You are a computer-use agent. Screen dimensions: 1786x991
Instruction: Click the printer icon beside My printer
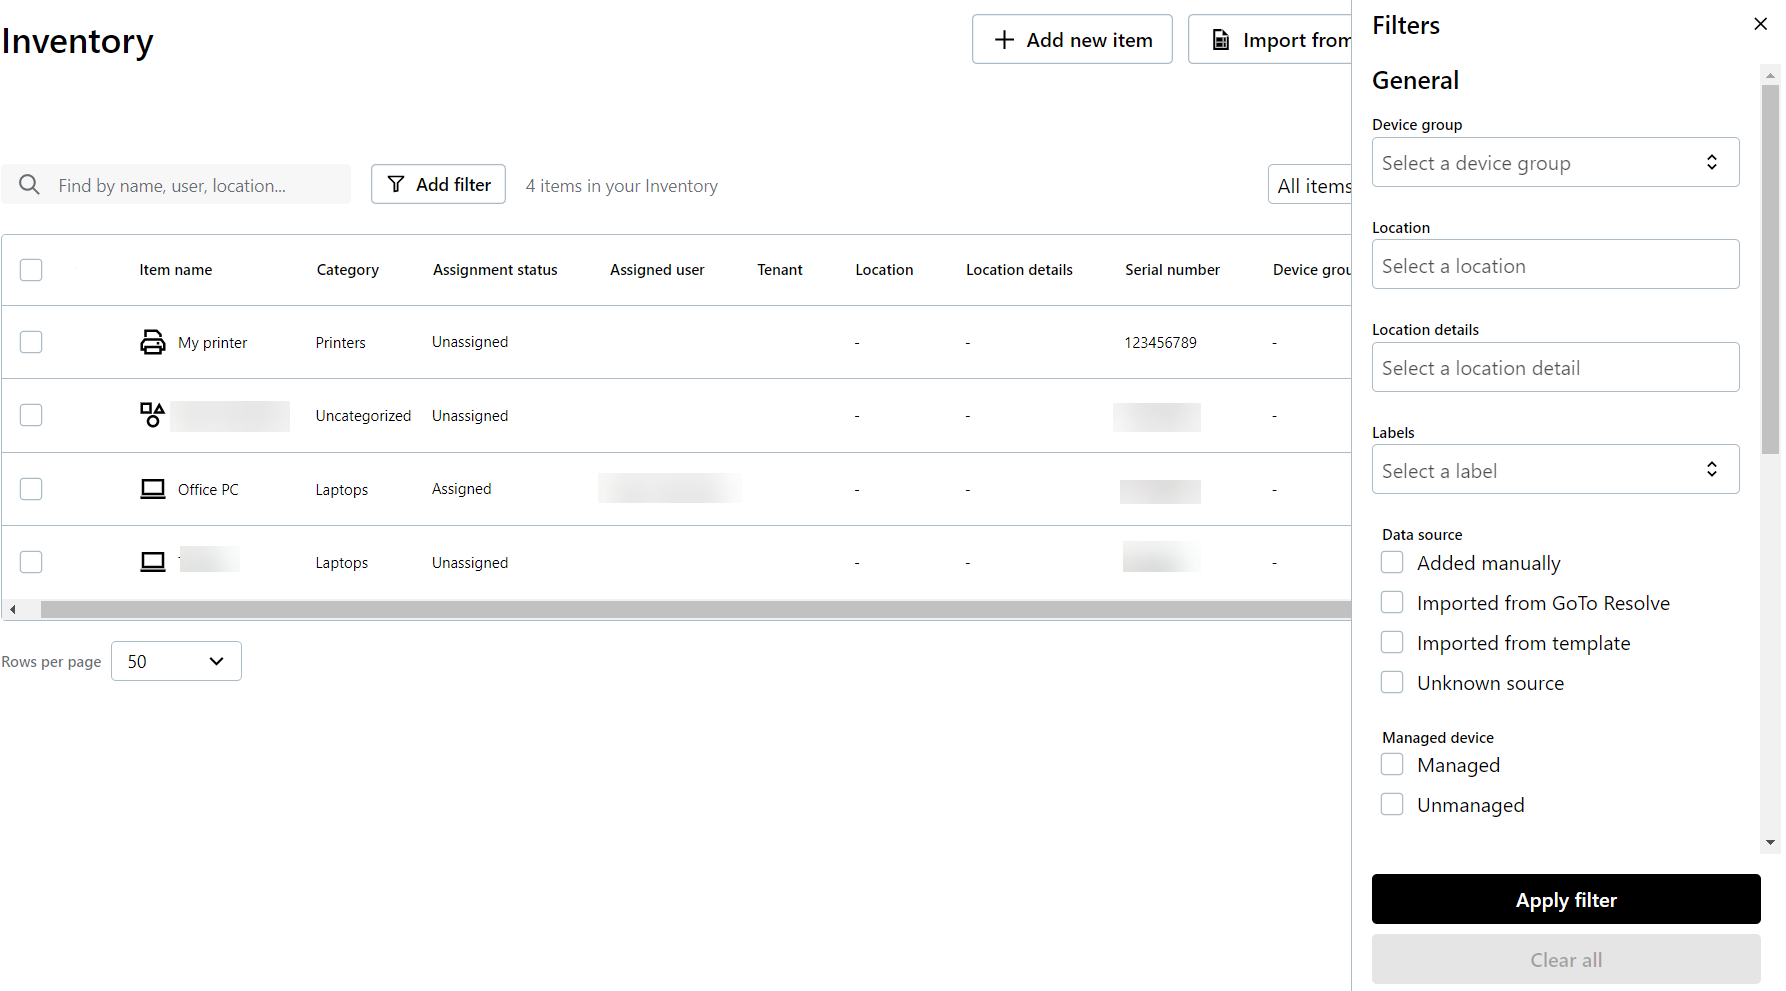[x=152, y=341]
